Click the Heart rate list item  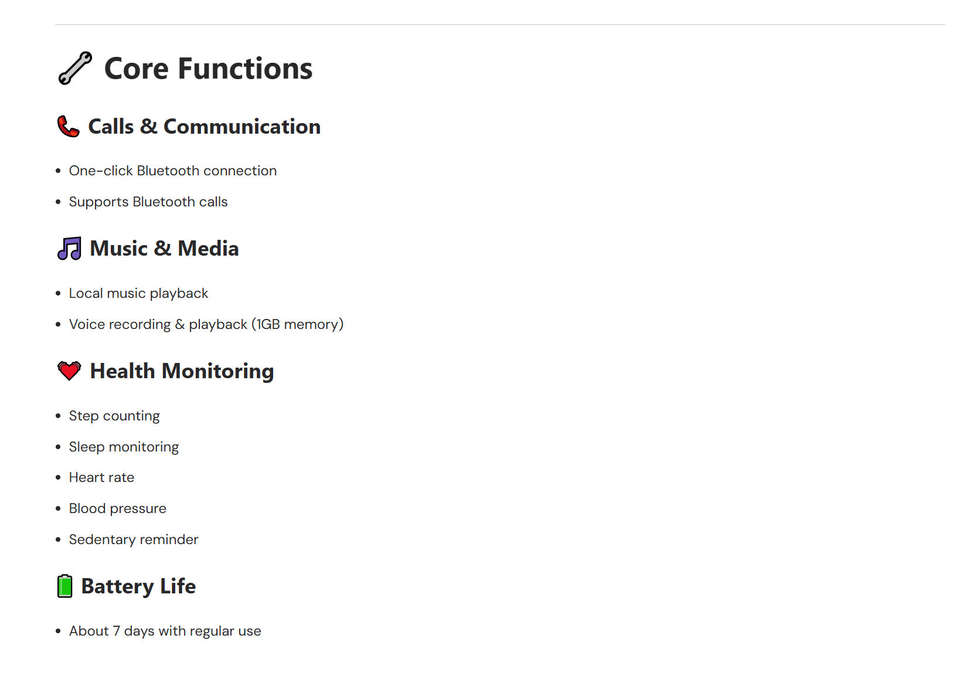pyautogui.click(x=102, y=477)
